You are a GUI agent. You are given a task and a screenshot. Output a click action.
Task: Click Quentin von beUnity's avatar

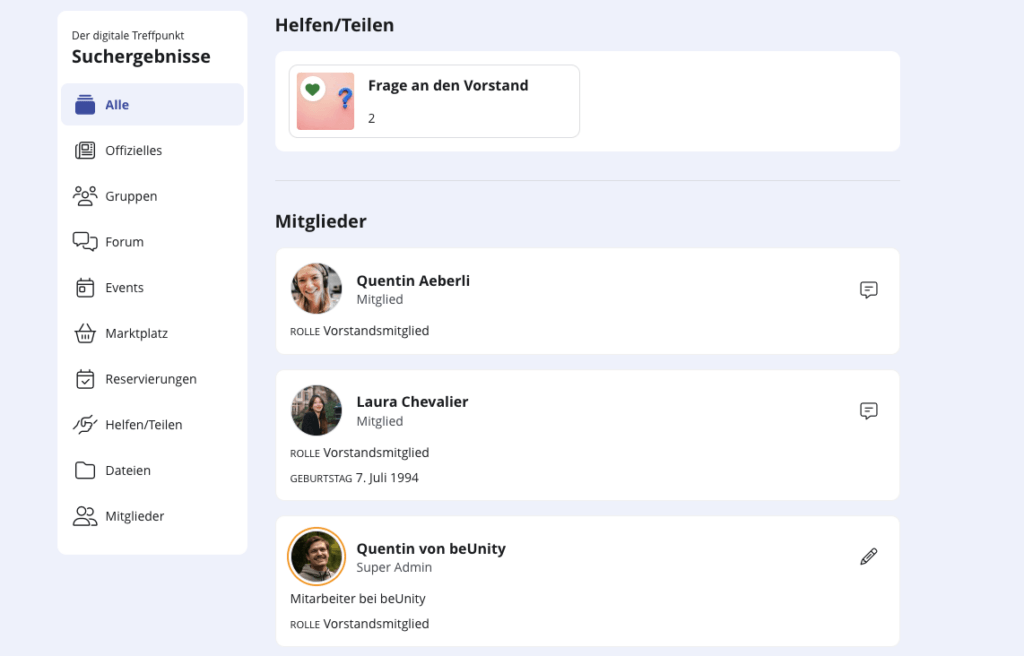point(316,556)
